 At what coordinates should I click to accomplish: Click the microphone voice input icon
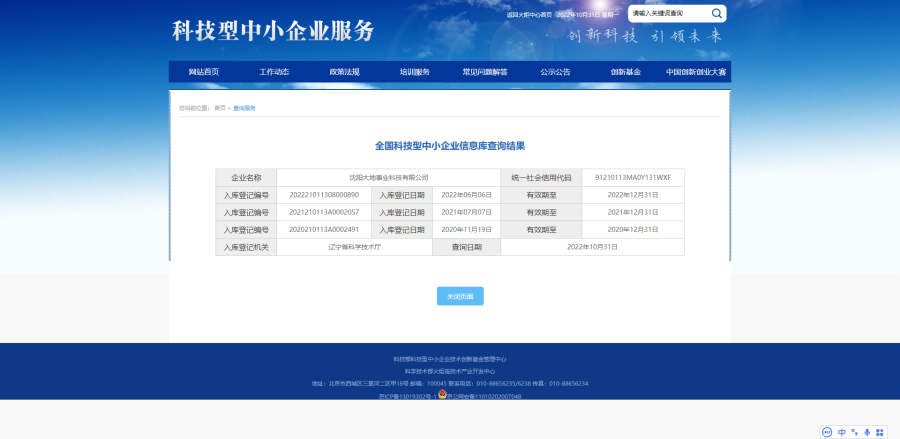(x=866, y=432)
